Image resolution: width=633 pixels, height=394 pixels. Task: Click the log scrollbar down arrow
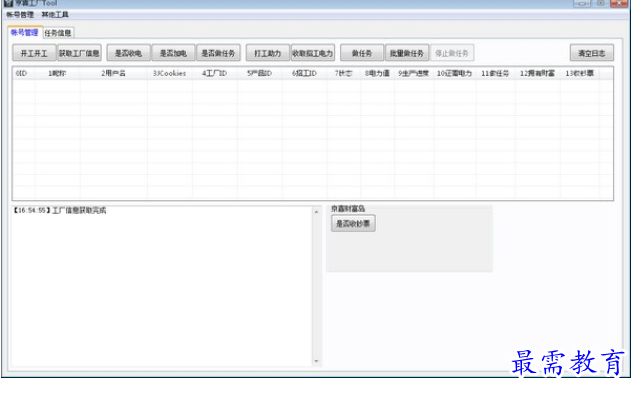[x=316, y=361]
